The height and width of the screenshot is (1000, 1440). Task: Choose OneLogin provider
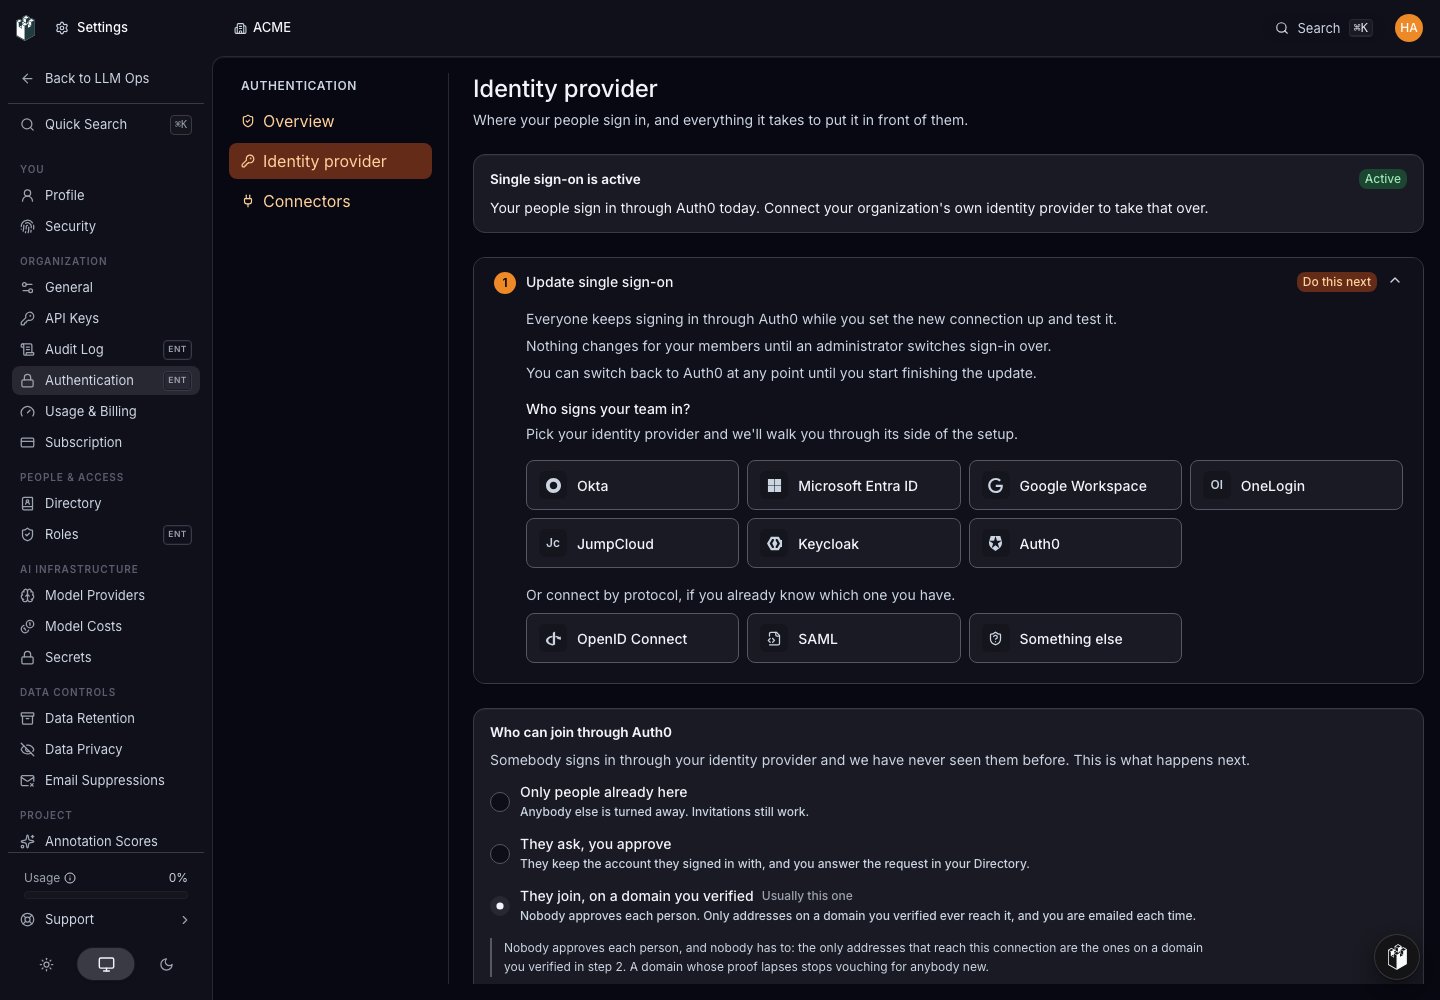[x=1296, y=485]
